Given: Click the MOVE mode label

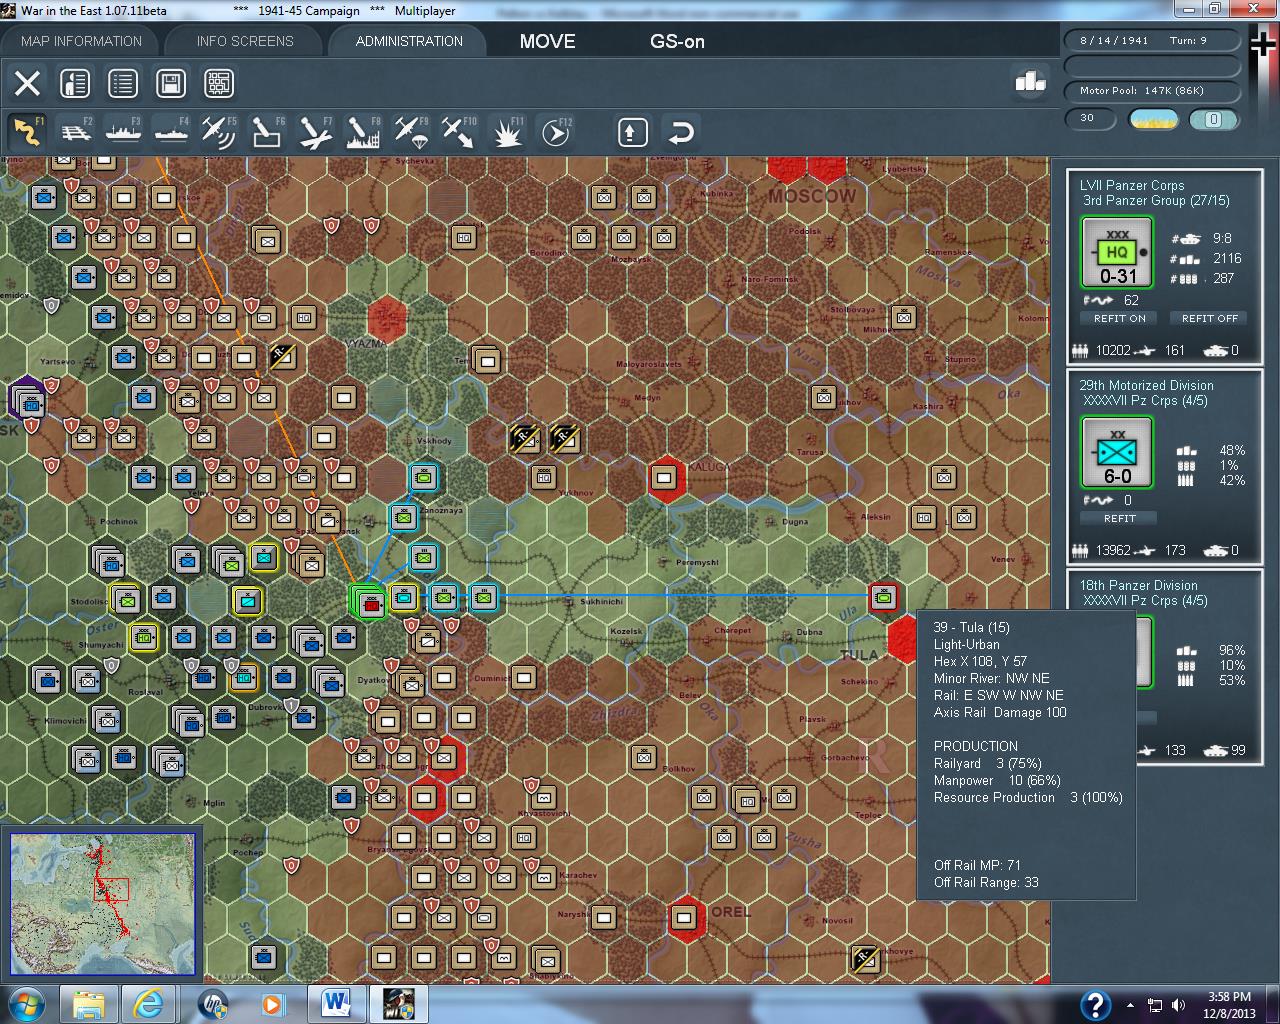Looking at the screenshot, I should click(x=547, y=41).
